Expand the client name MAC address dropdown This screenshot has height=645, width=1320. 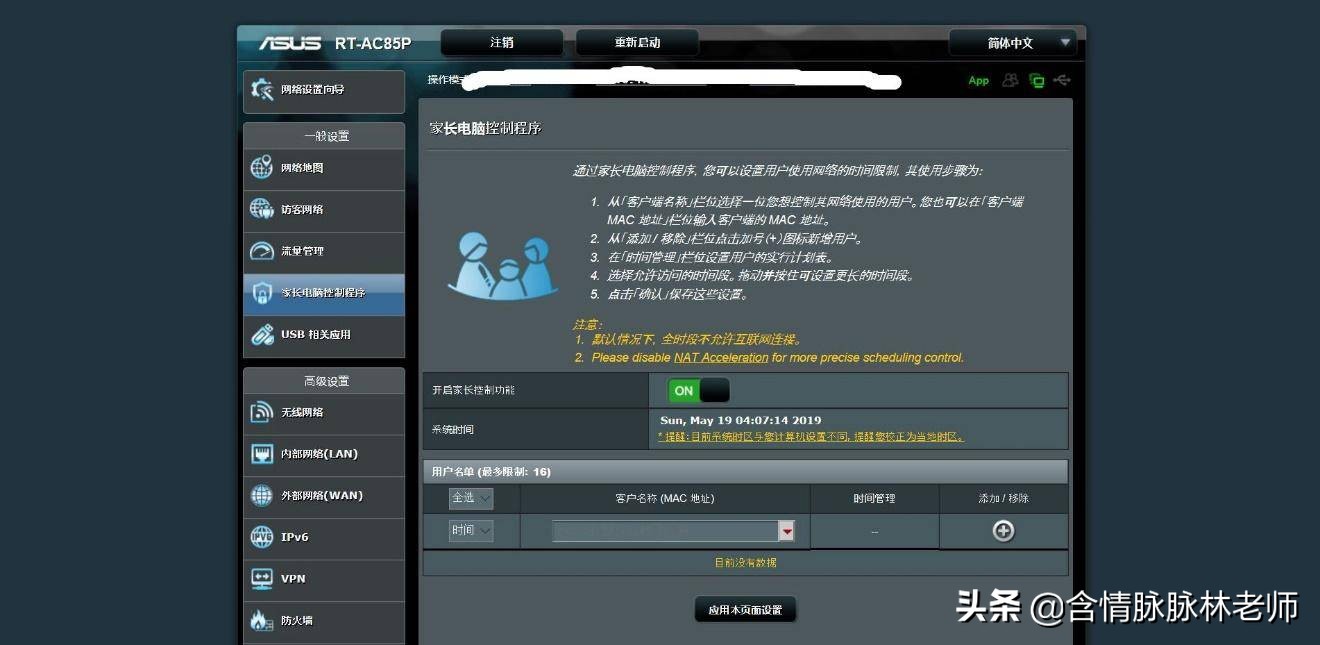click(788, 530)
